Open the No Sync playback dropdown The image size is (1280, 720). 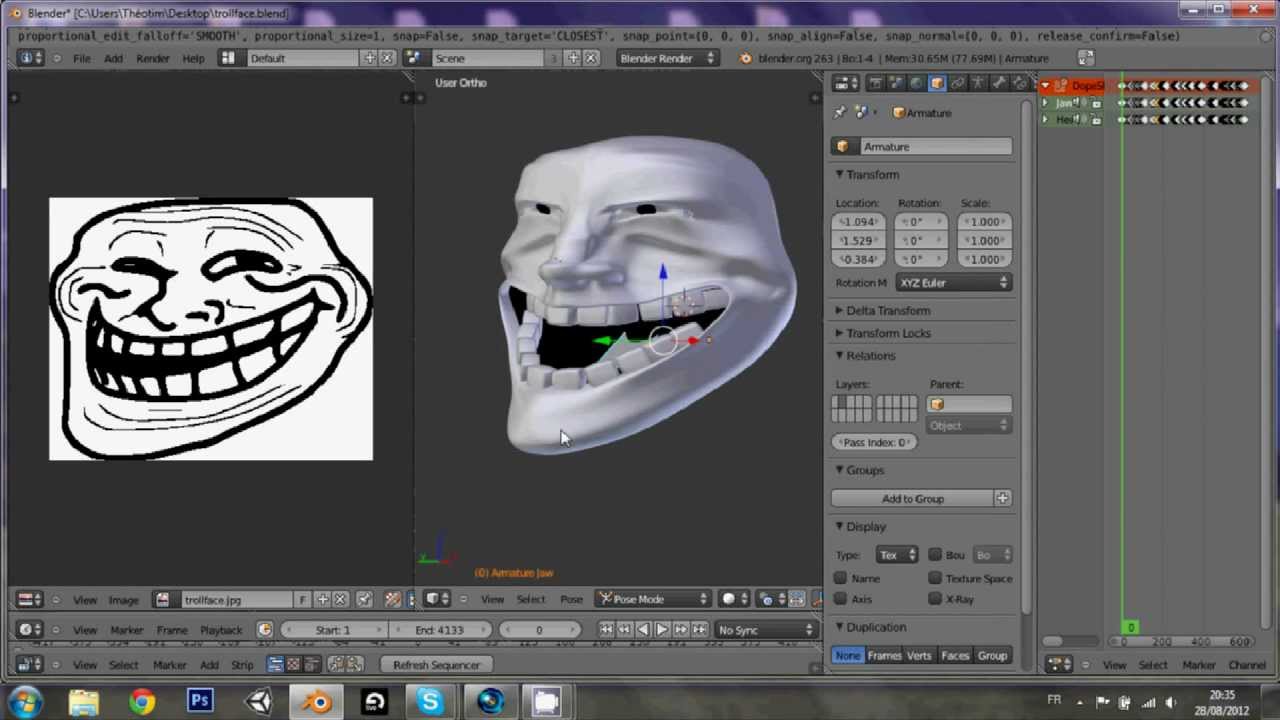[766, 630]
